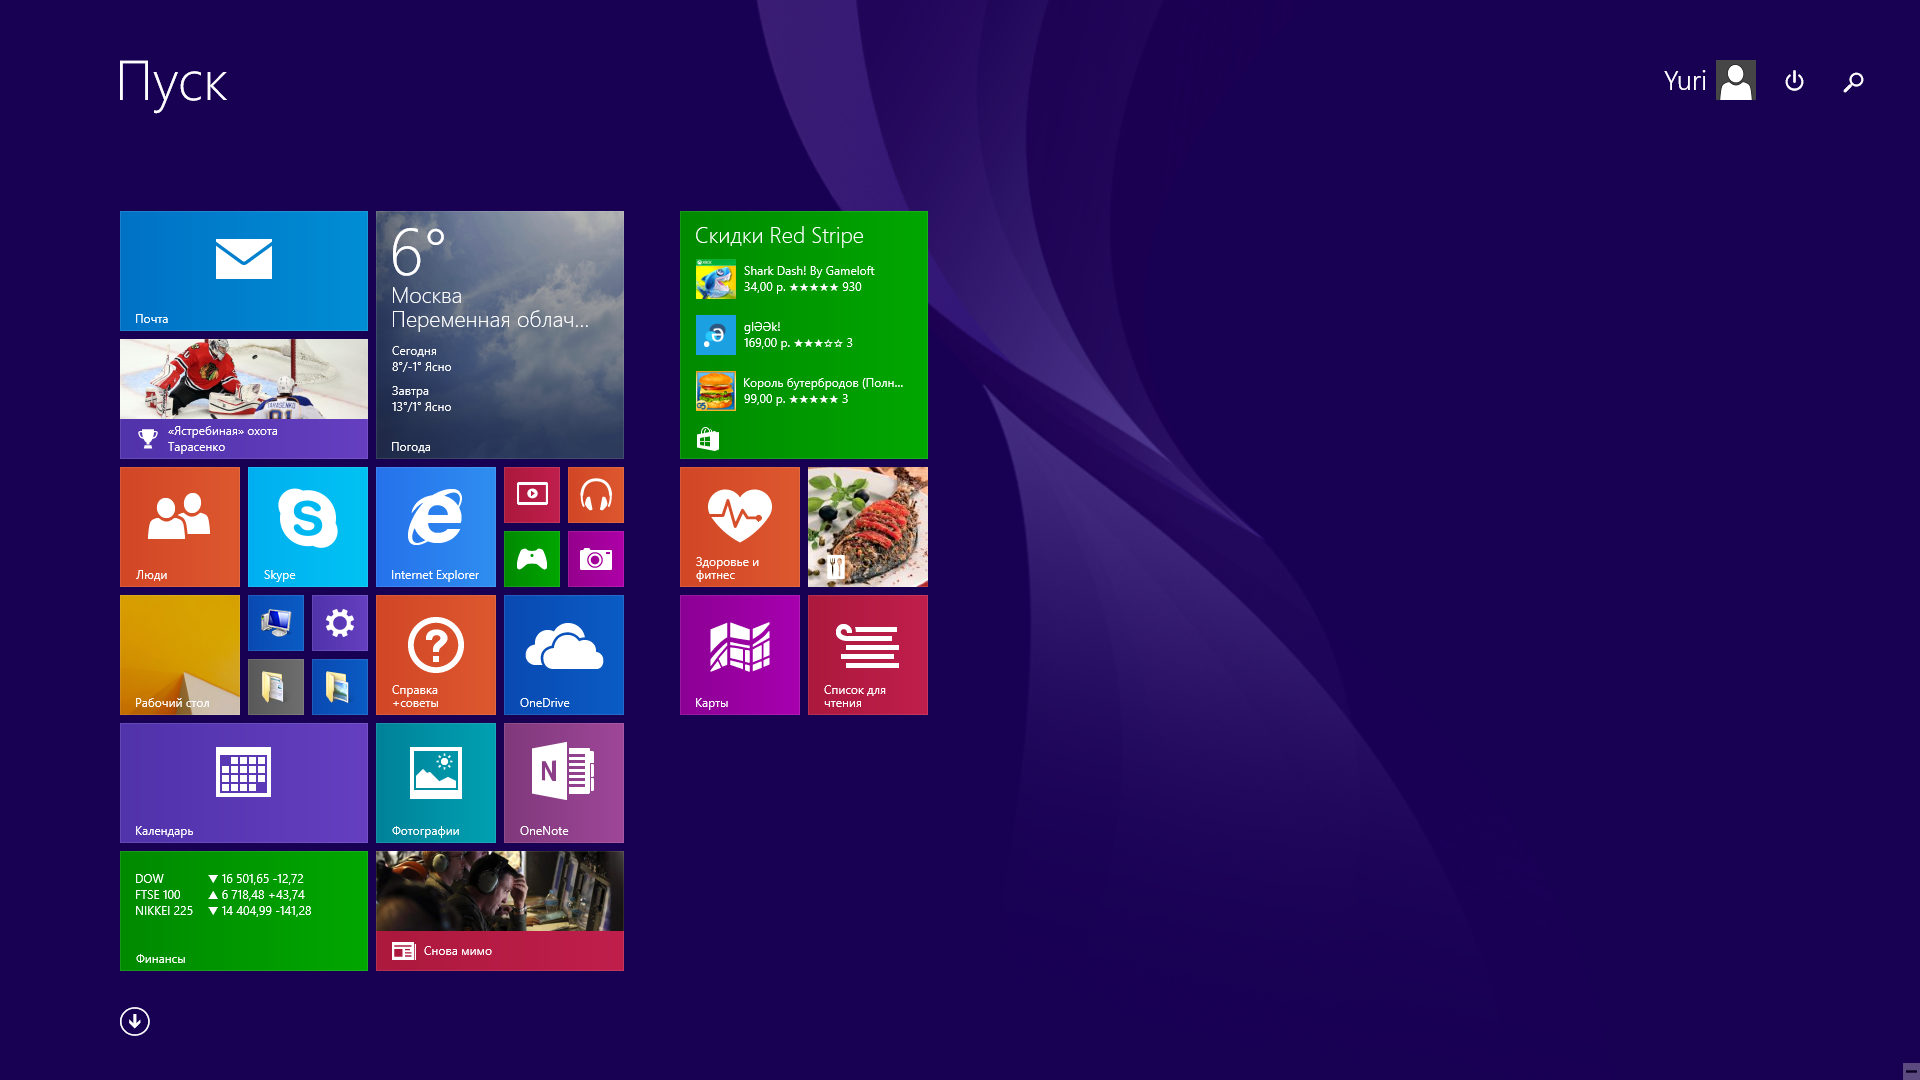The height and width of the screenshot is (1080, 1920).
Task: Open the OneDrive tile
Action: click(x=564, y=655)
